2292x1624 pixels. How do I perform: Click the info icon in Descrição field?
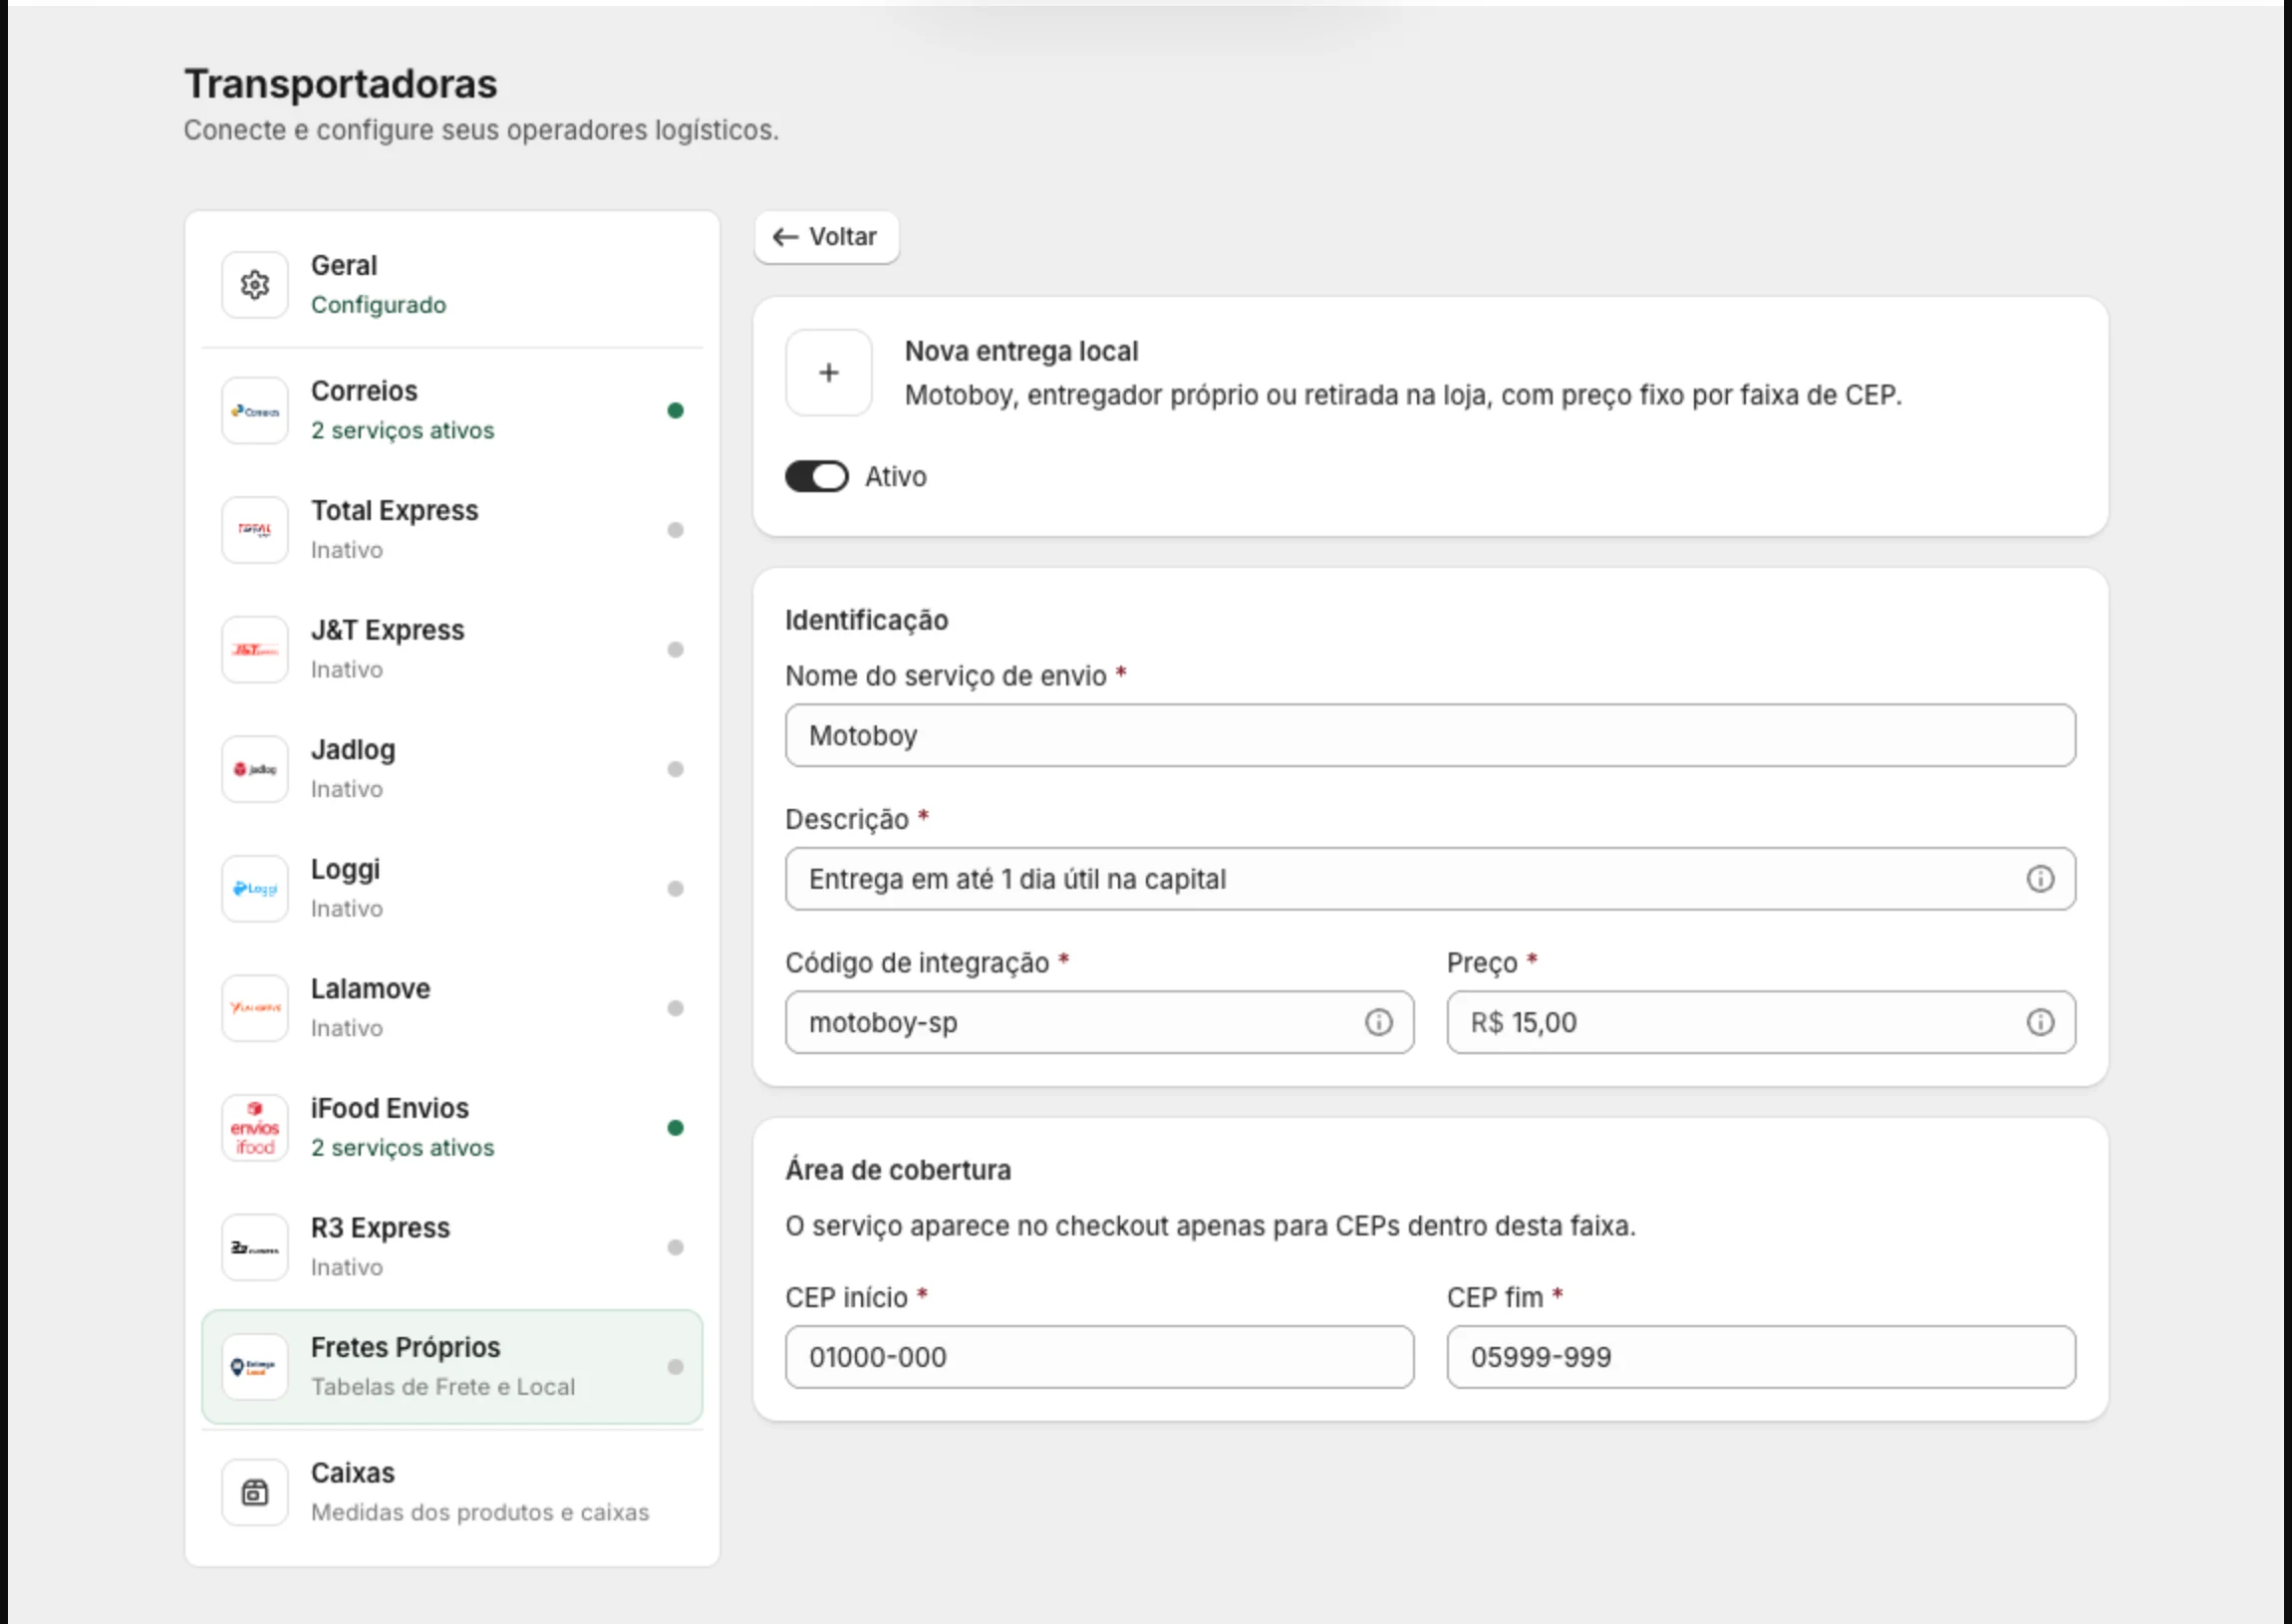click(x=2040, y=879)
